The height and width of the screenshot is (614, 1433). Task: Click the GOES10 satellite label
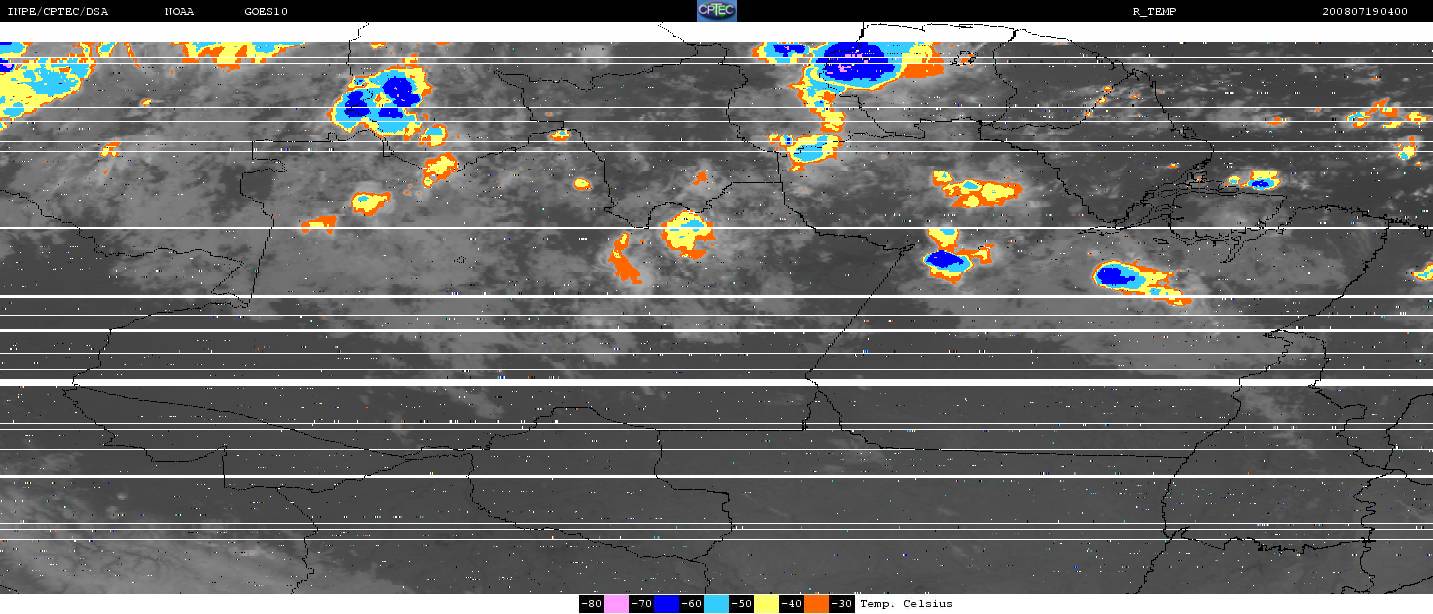pyautogui.click(x=265, y=12)
